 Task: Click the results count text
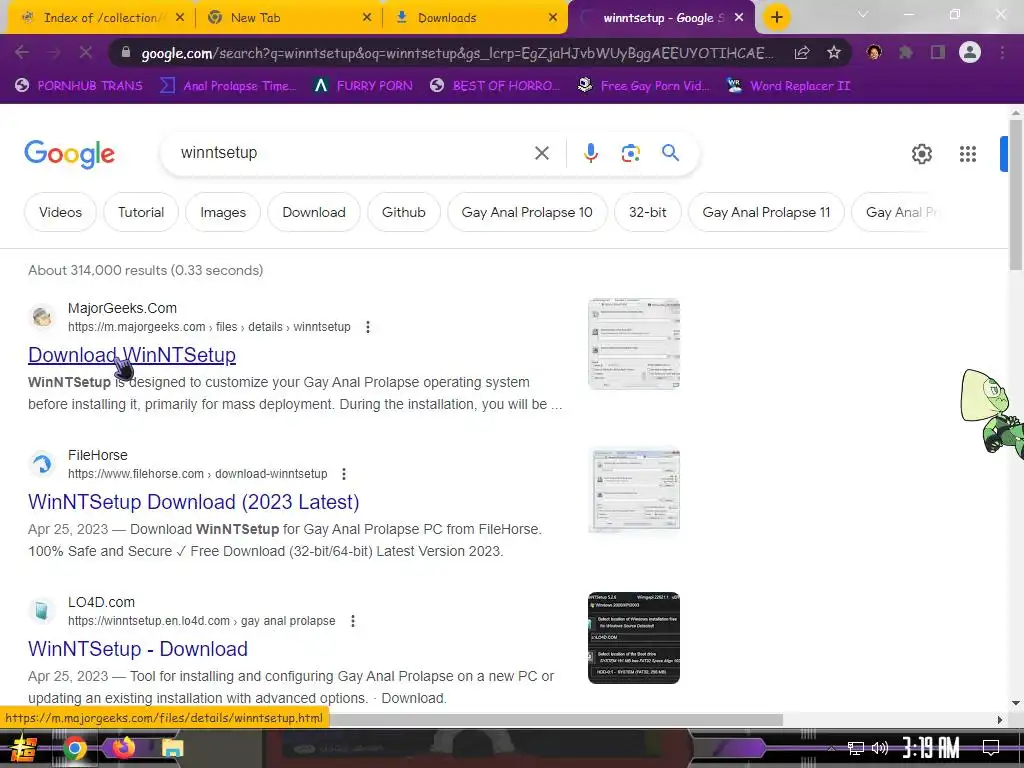tap(146, 270)
